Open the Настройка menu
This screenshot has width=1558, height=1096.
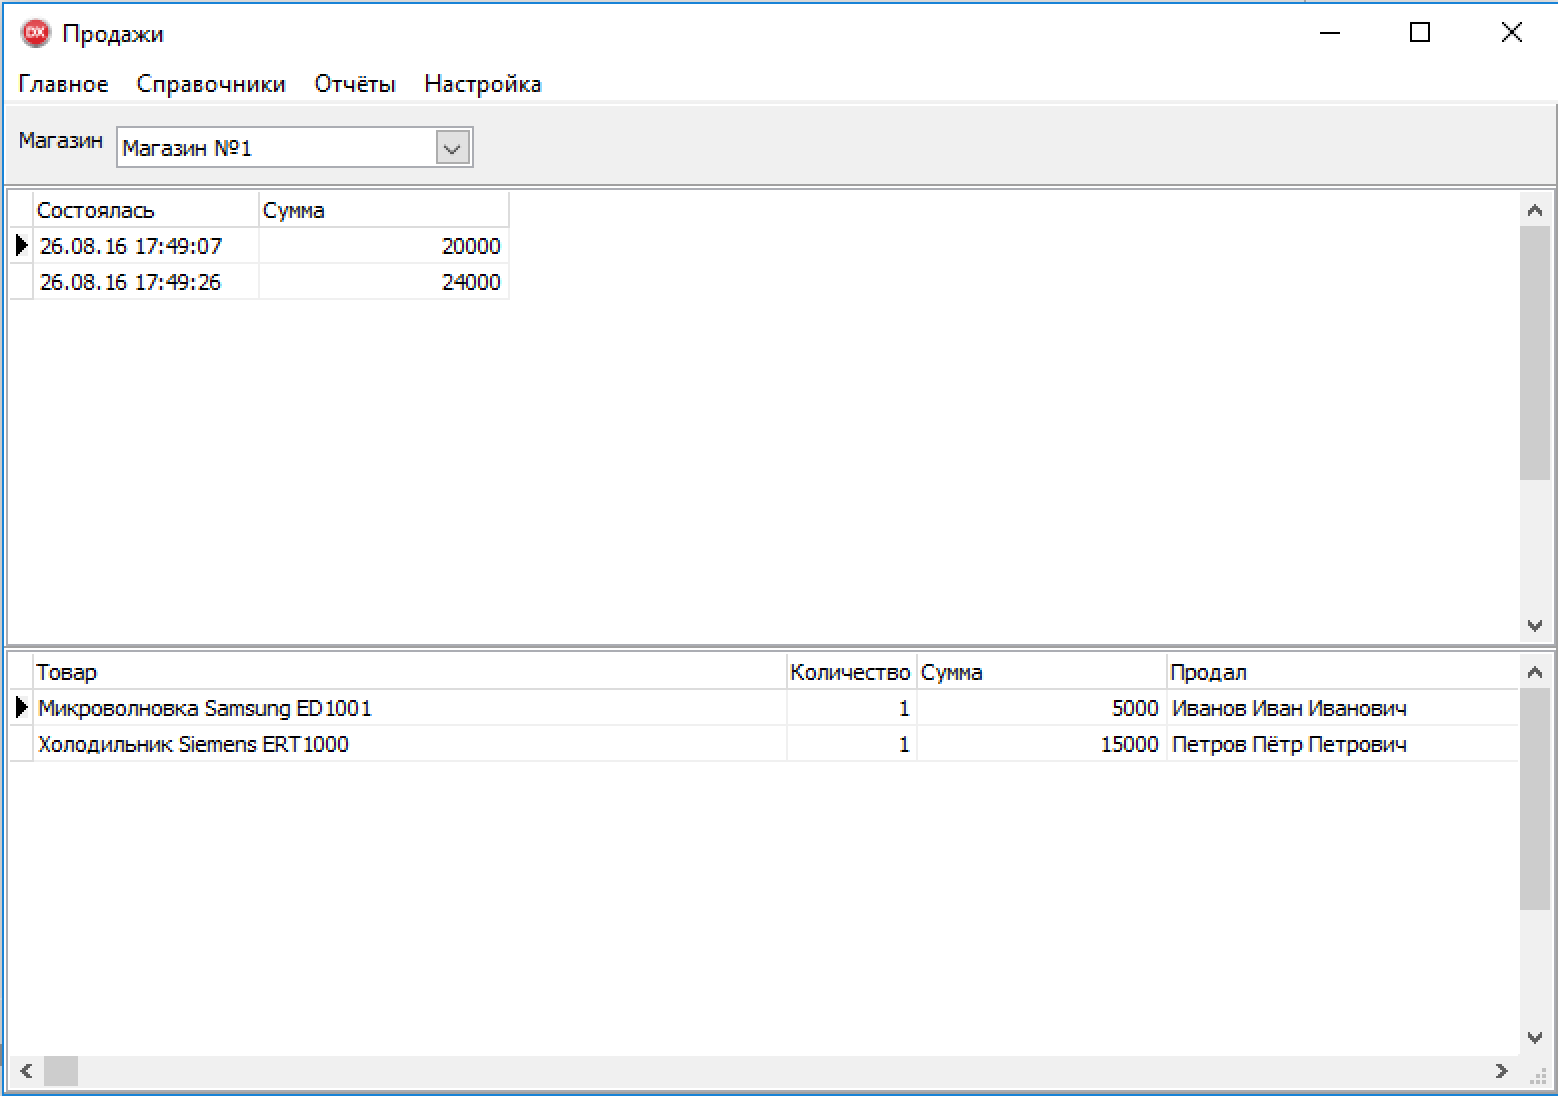click(483, 84)
